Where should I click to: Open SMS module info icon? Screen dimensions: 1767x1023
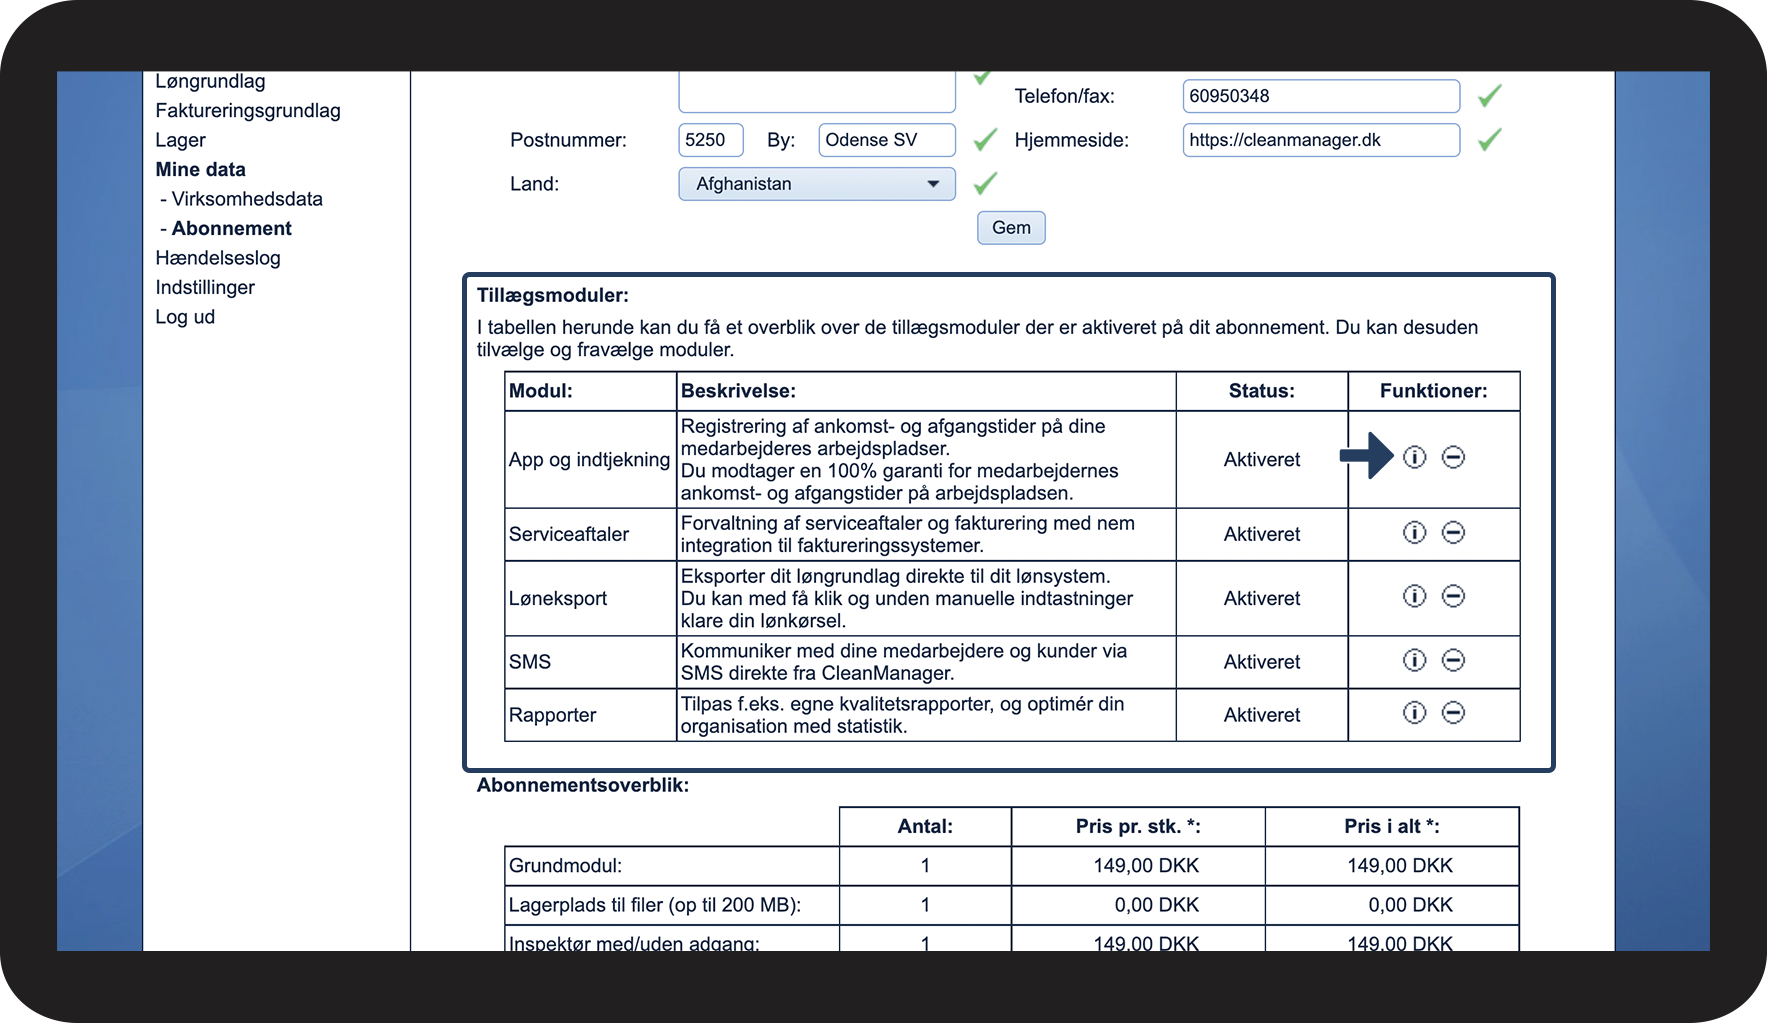pyautogui.click(x=1414, y=660)
